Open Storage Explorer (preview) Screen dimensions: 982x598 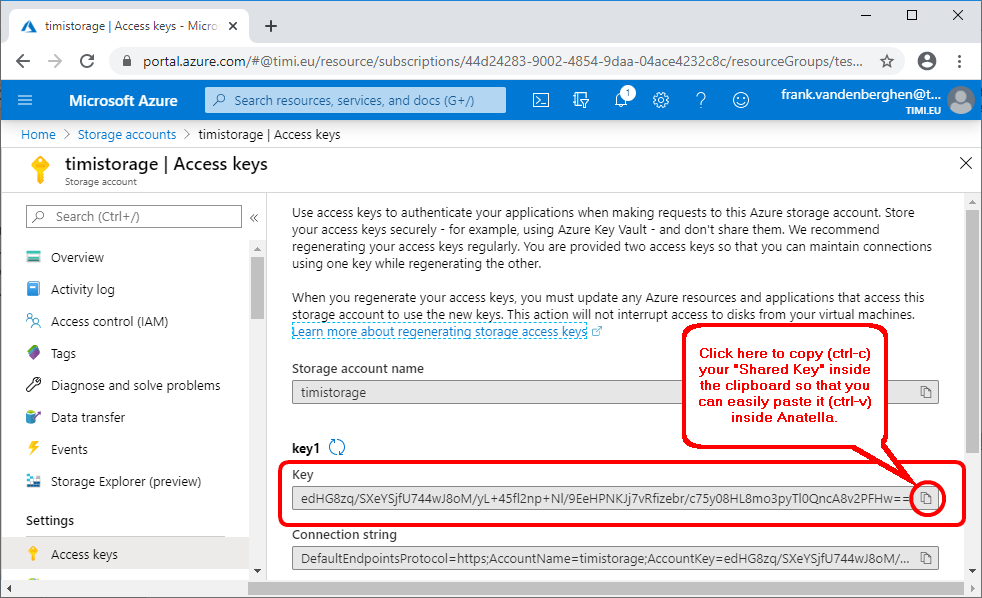(125, 481)
